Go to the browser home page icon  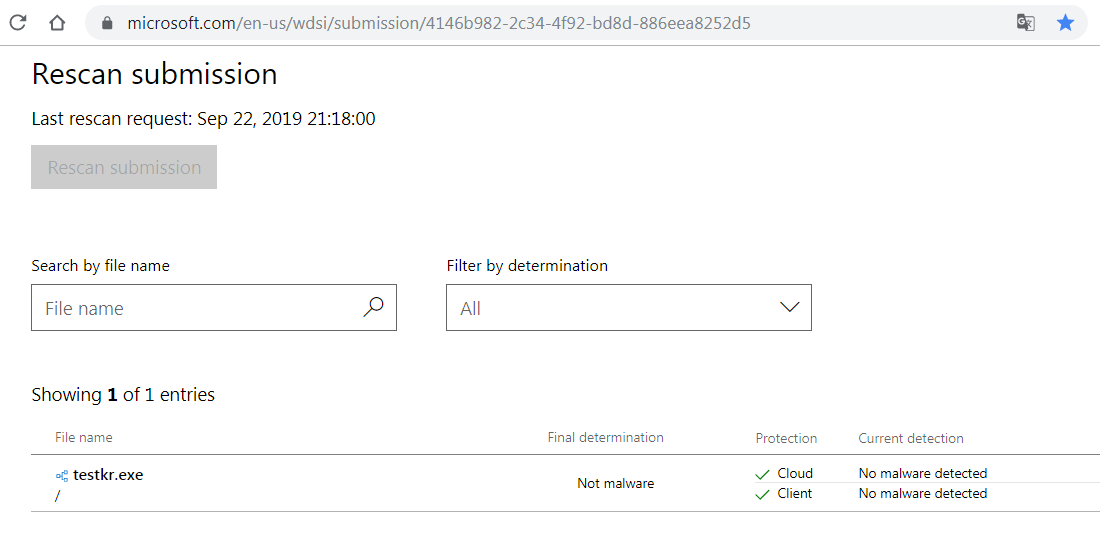[57, 22]
